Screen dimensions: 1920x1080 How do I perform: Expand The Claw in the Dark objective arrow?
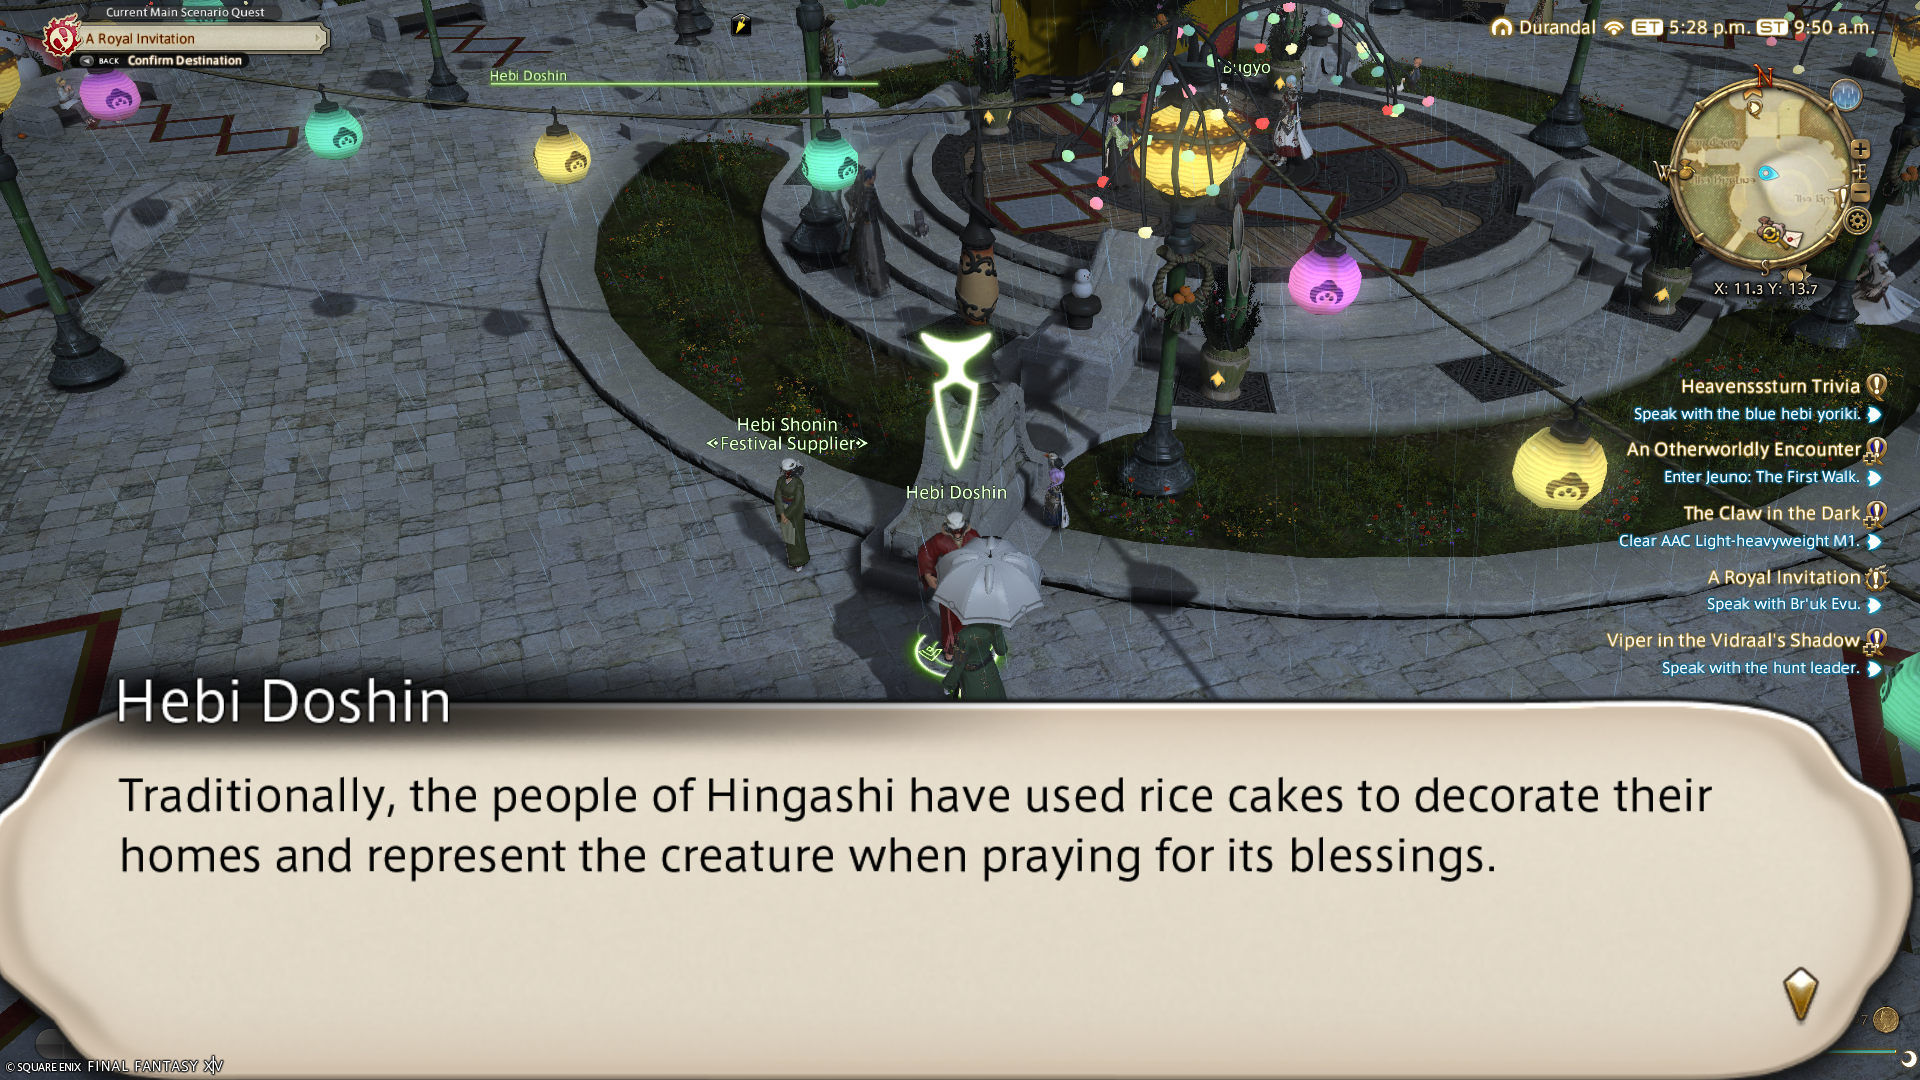pos(1874,541)
